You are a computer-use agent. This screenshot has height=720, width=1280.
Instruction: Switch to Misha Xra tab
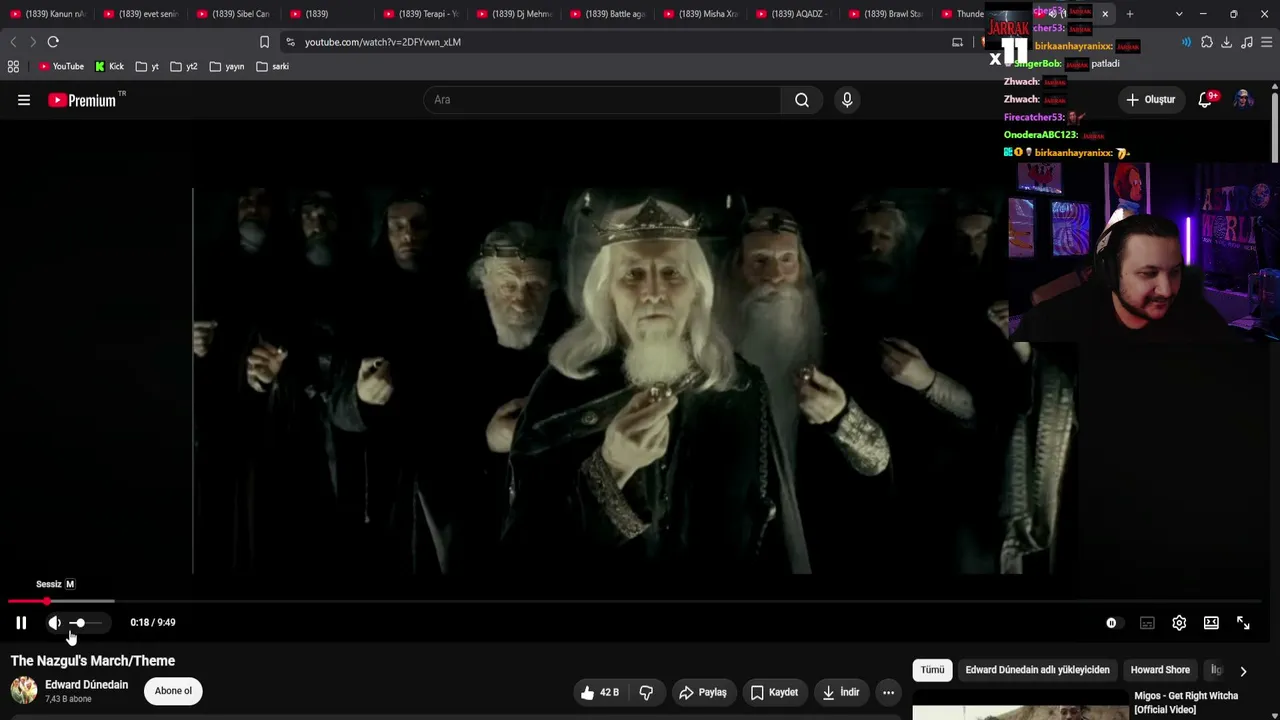(702, 14)
